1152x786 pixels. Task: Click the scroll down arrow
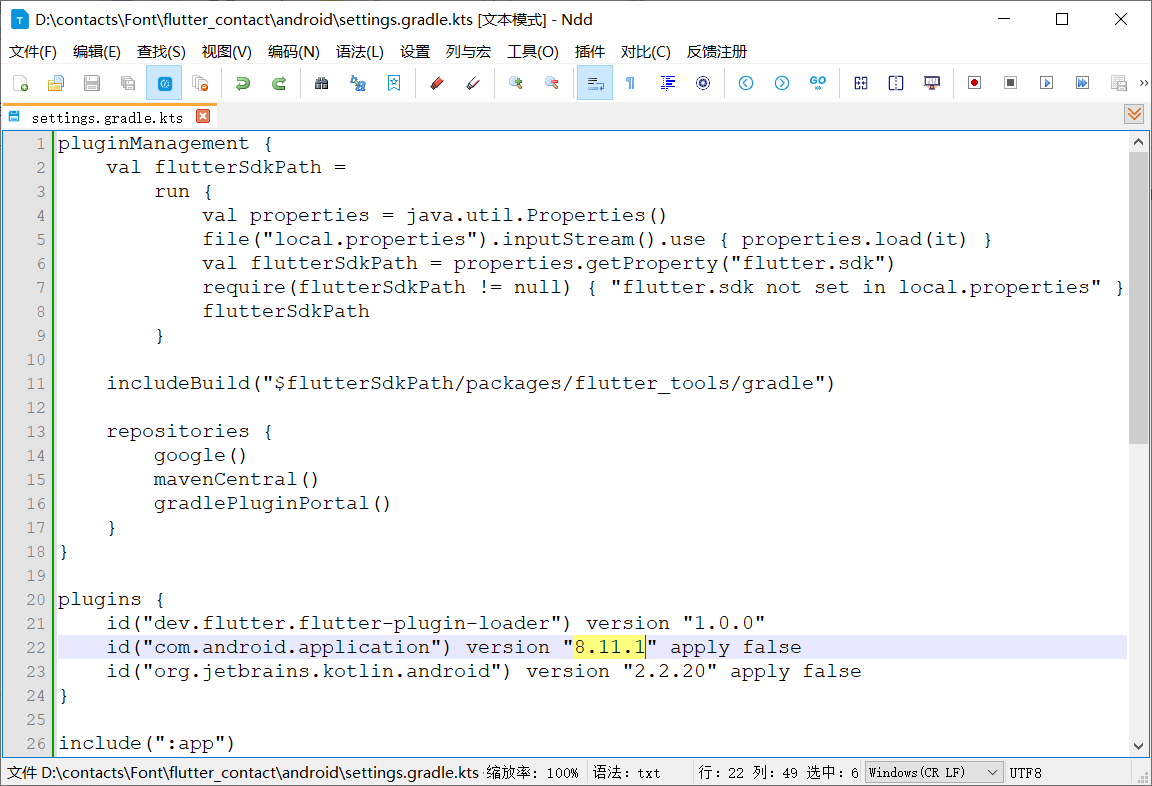click(1138, 746)
